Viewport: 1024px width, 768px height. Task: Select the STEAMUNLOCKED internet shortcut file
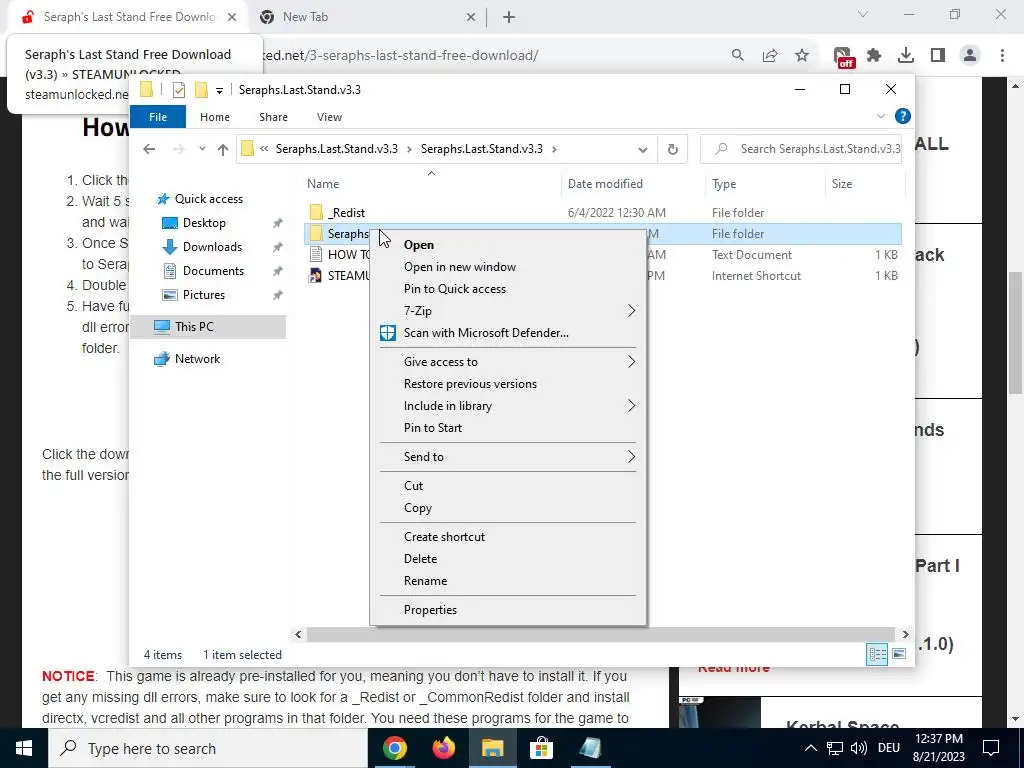[x=349, y=276]
